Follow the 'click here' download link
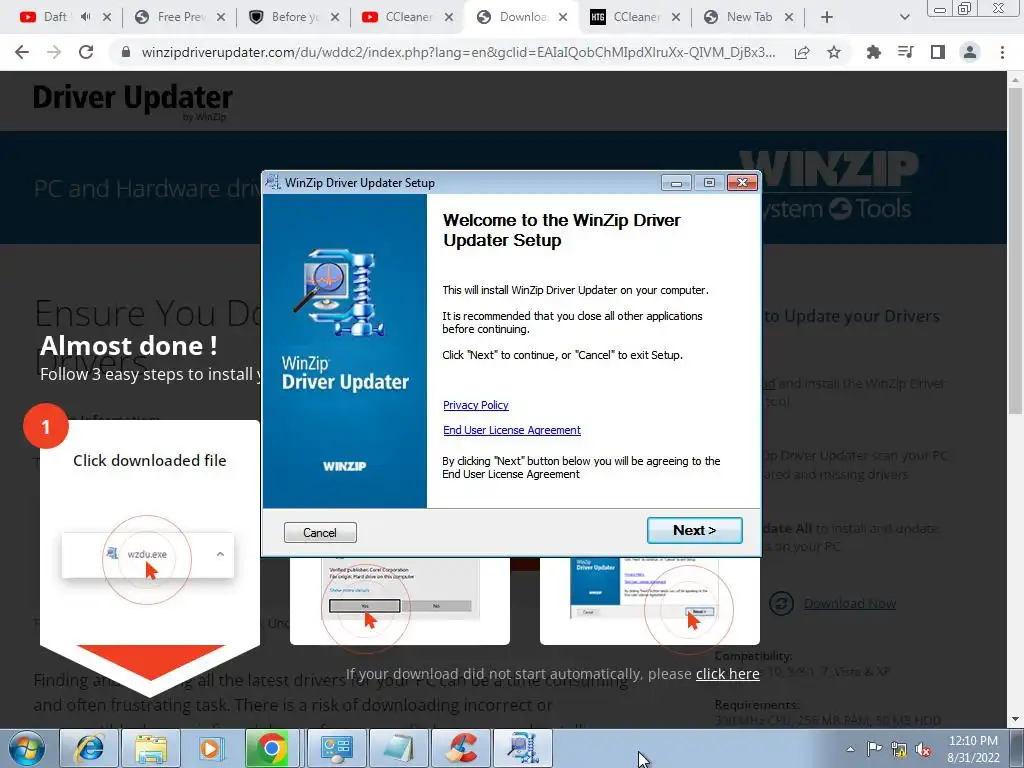Screen dimensions: 1024x768 point(728,673)
